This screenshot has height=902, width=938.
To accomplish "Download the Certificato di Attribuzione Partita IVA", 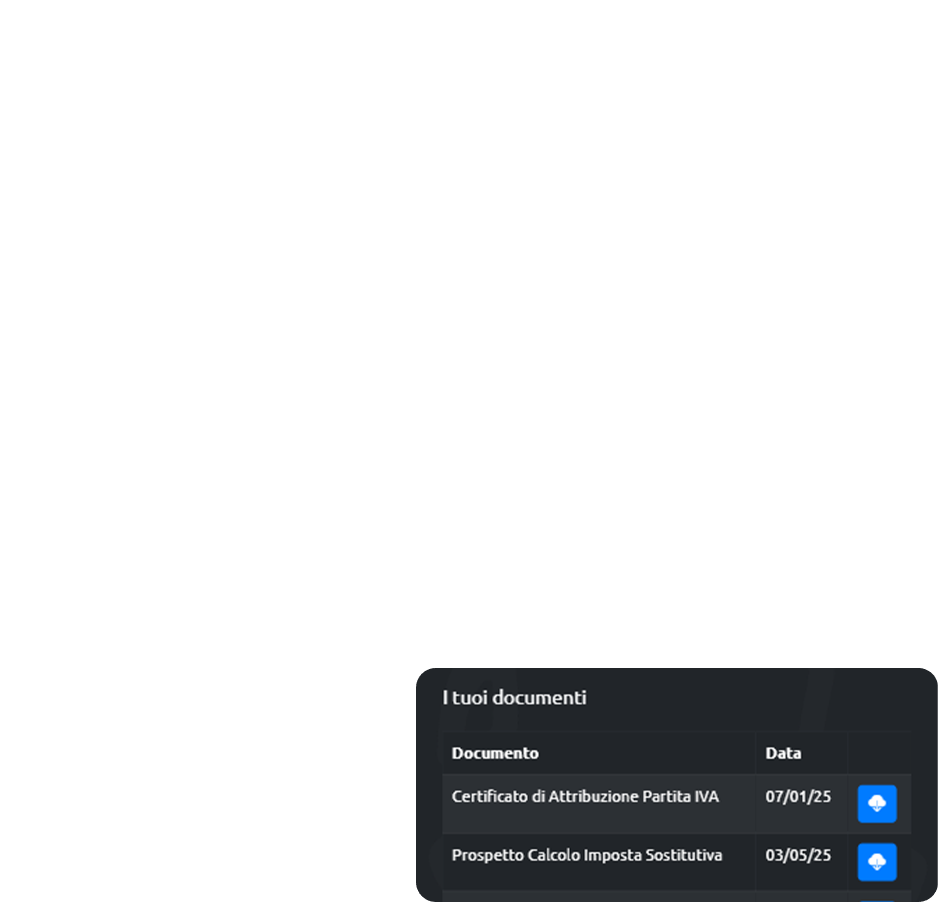I will coord(877,803).
